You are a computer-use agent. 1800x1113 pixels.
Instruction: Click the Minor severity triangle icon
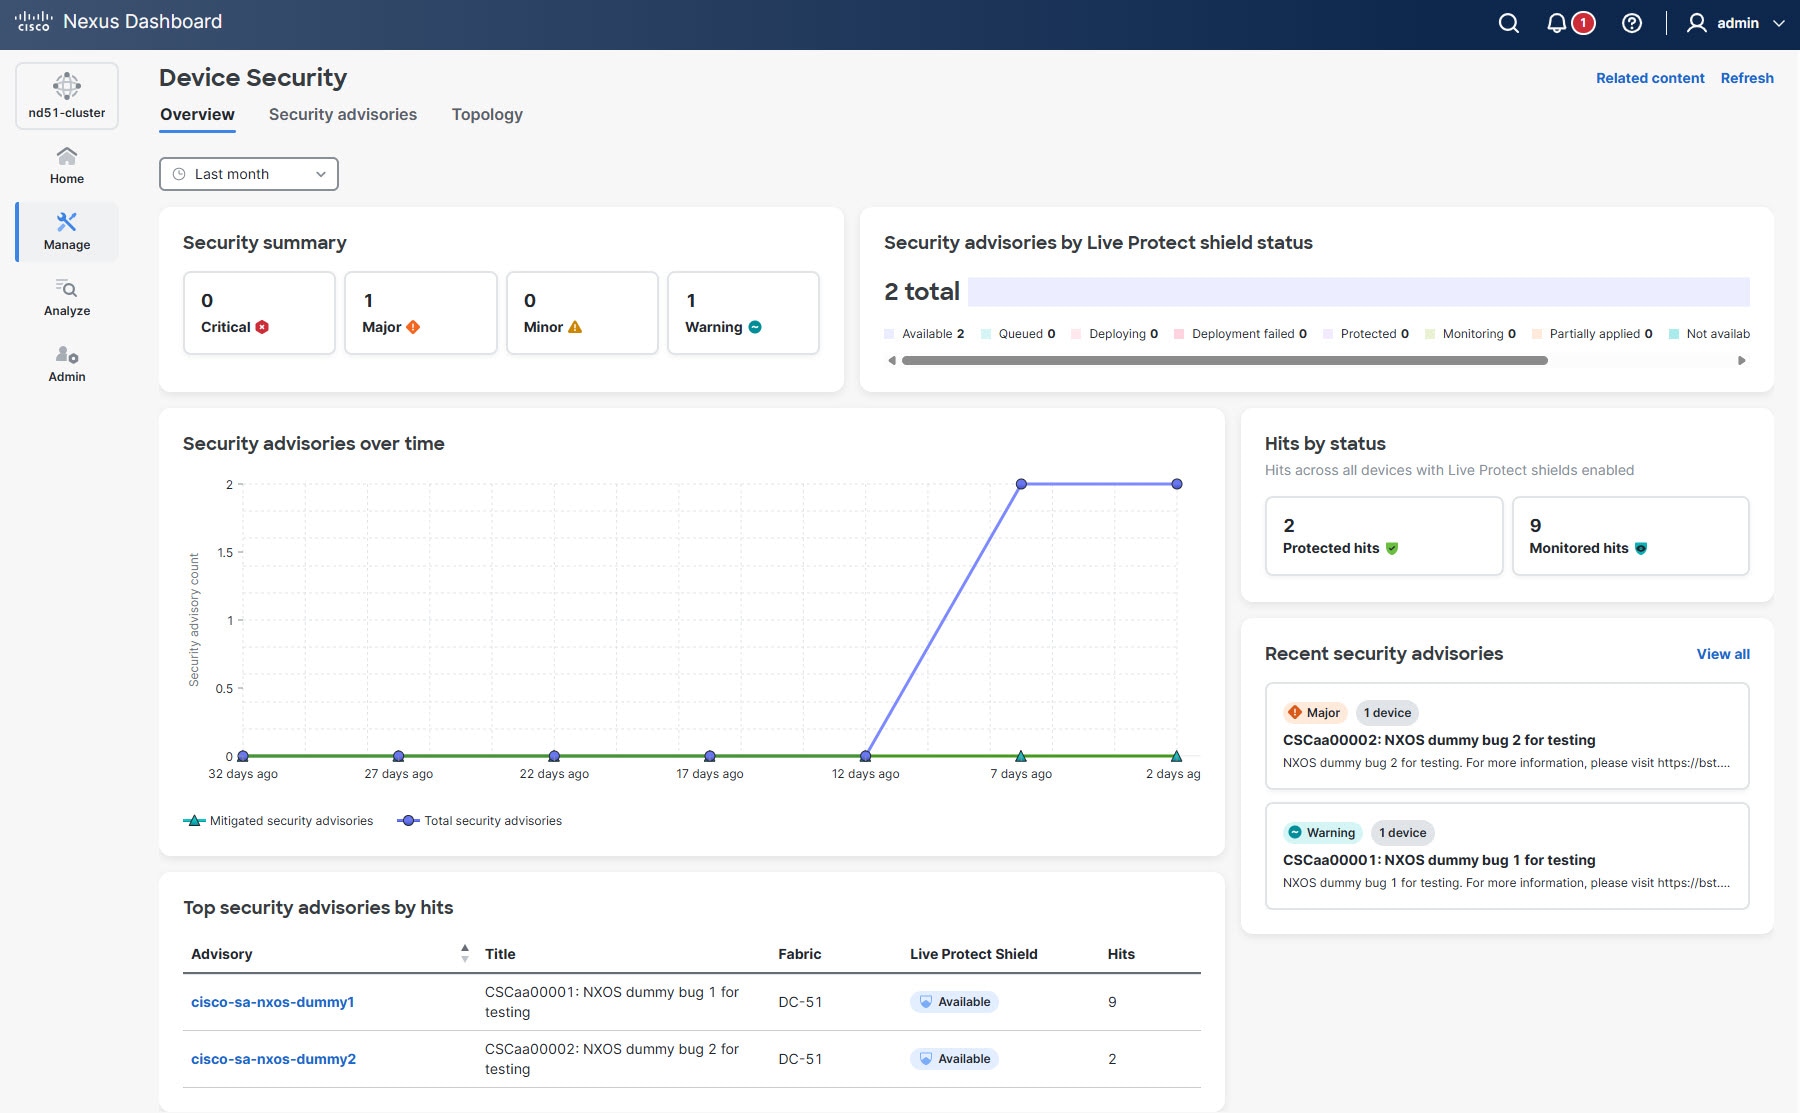click(575, 327)
